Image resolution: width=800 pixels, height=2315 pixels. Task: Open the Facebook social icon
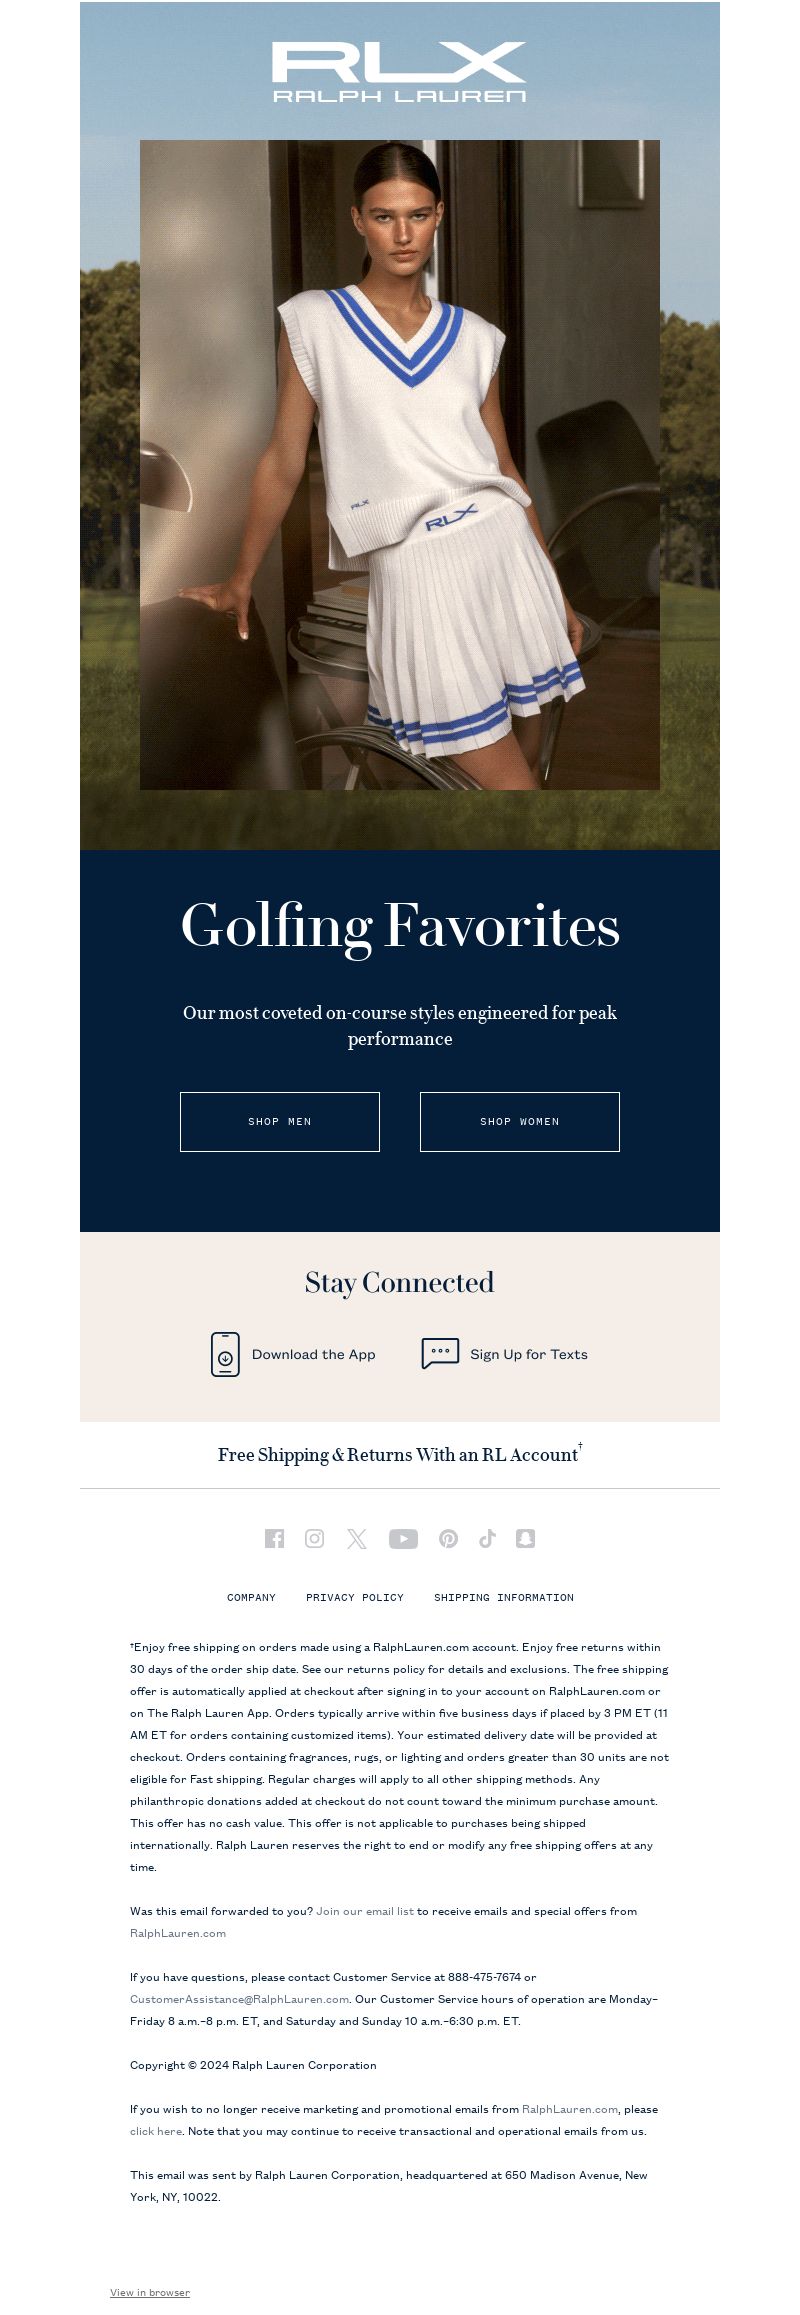pyautogui.click(x=274, y=1538)
